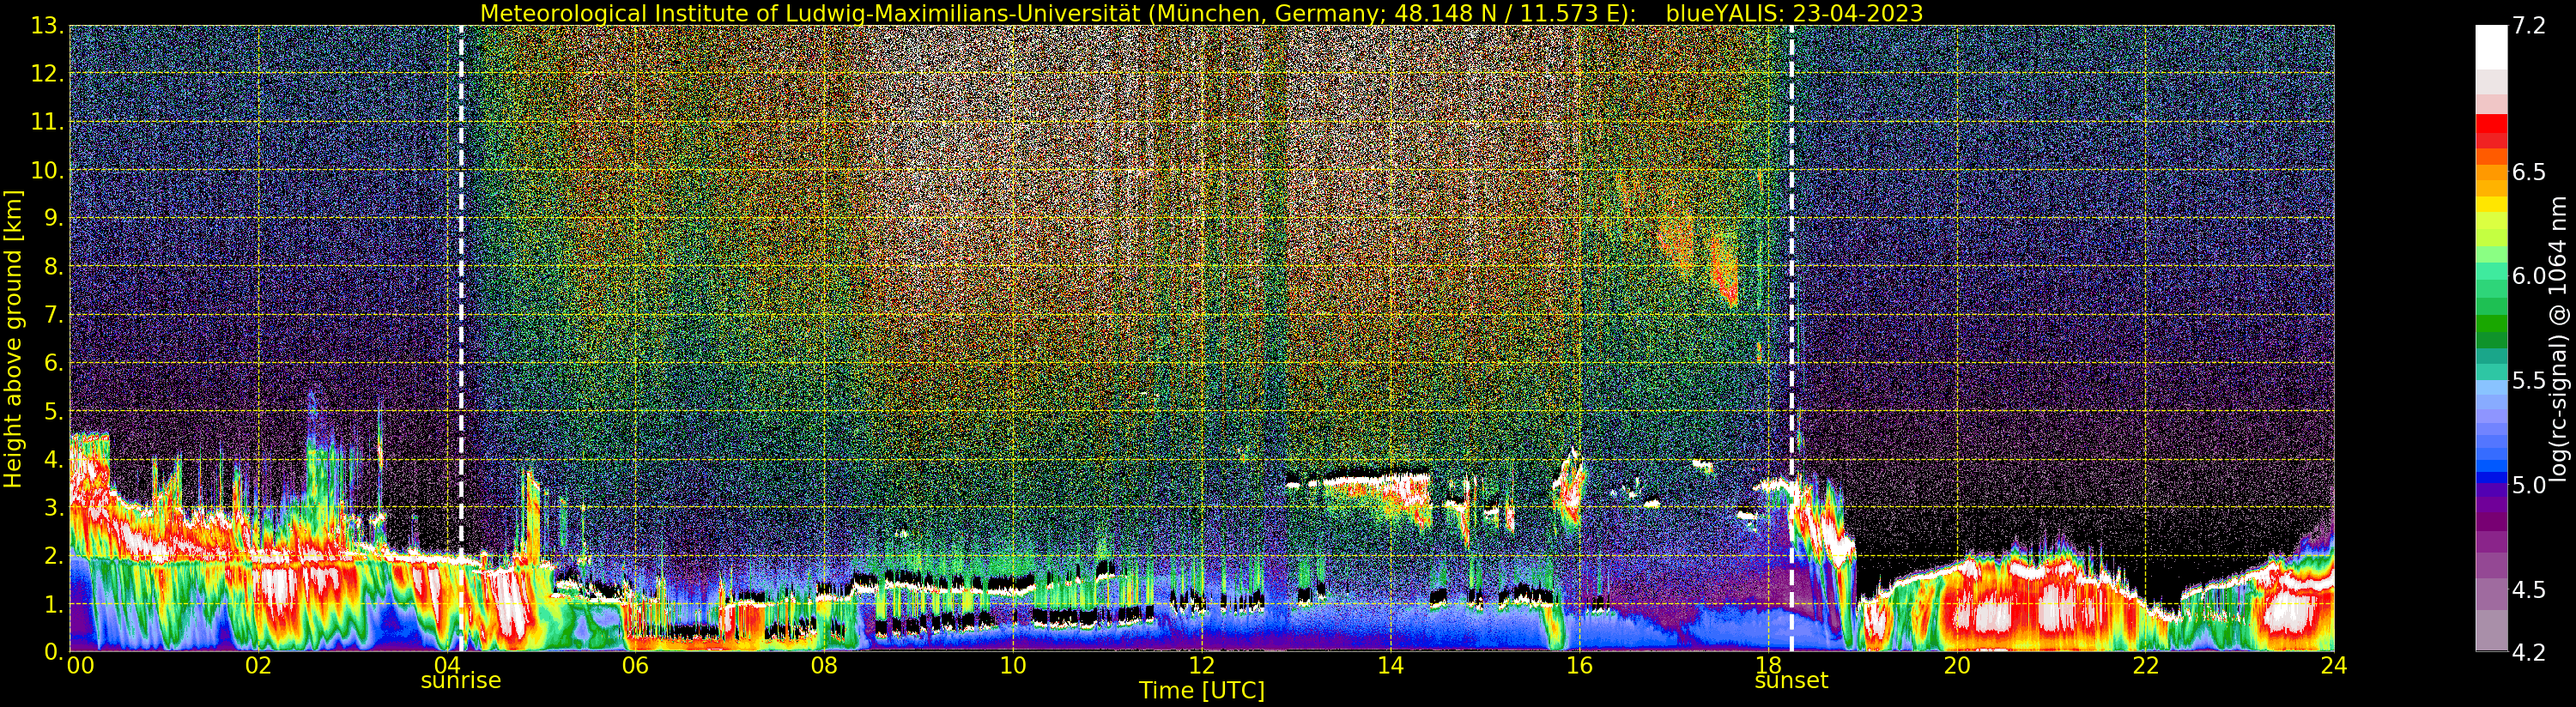Click the x-axis tick label '12'
2576x707 pixels.
(x=1201, y=666)
